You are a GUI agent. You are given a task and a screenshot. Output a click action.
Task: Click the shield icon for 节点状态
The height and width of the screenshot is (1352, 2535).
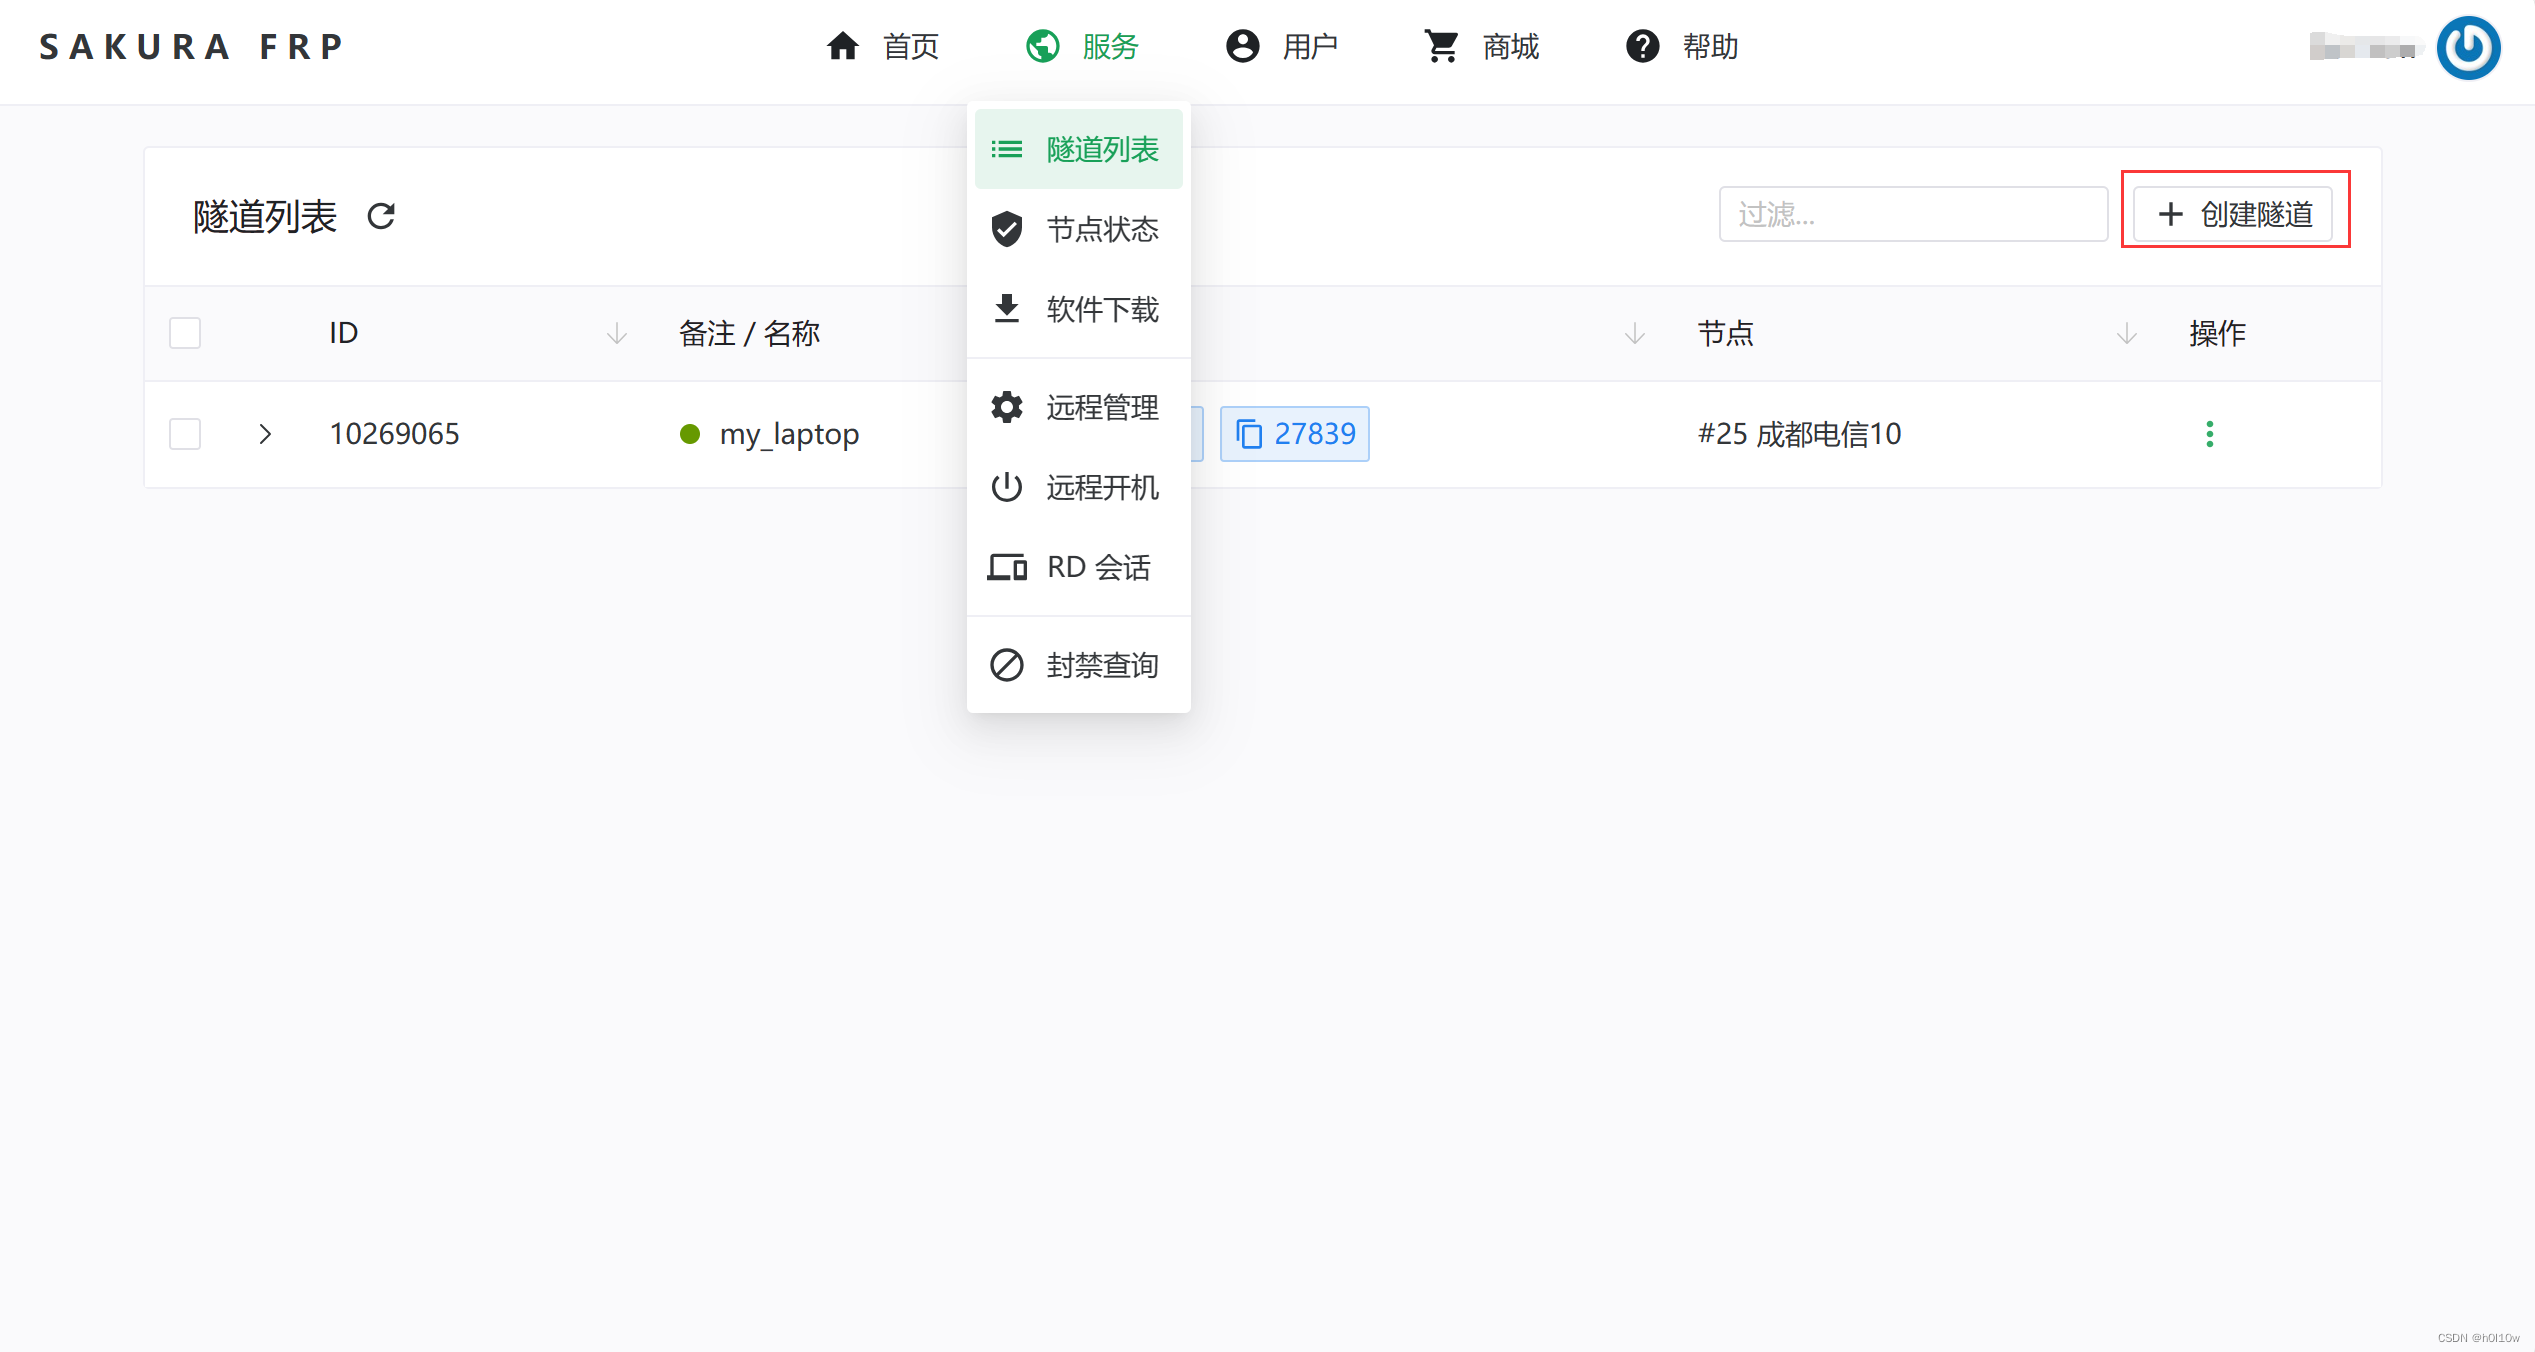[x=1007, y=229]
